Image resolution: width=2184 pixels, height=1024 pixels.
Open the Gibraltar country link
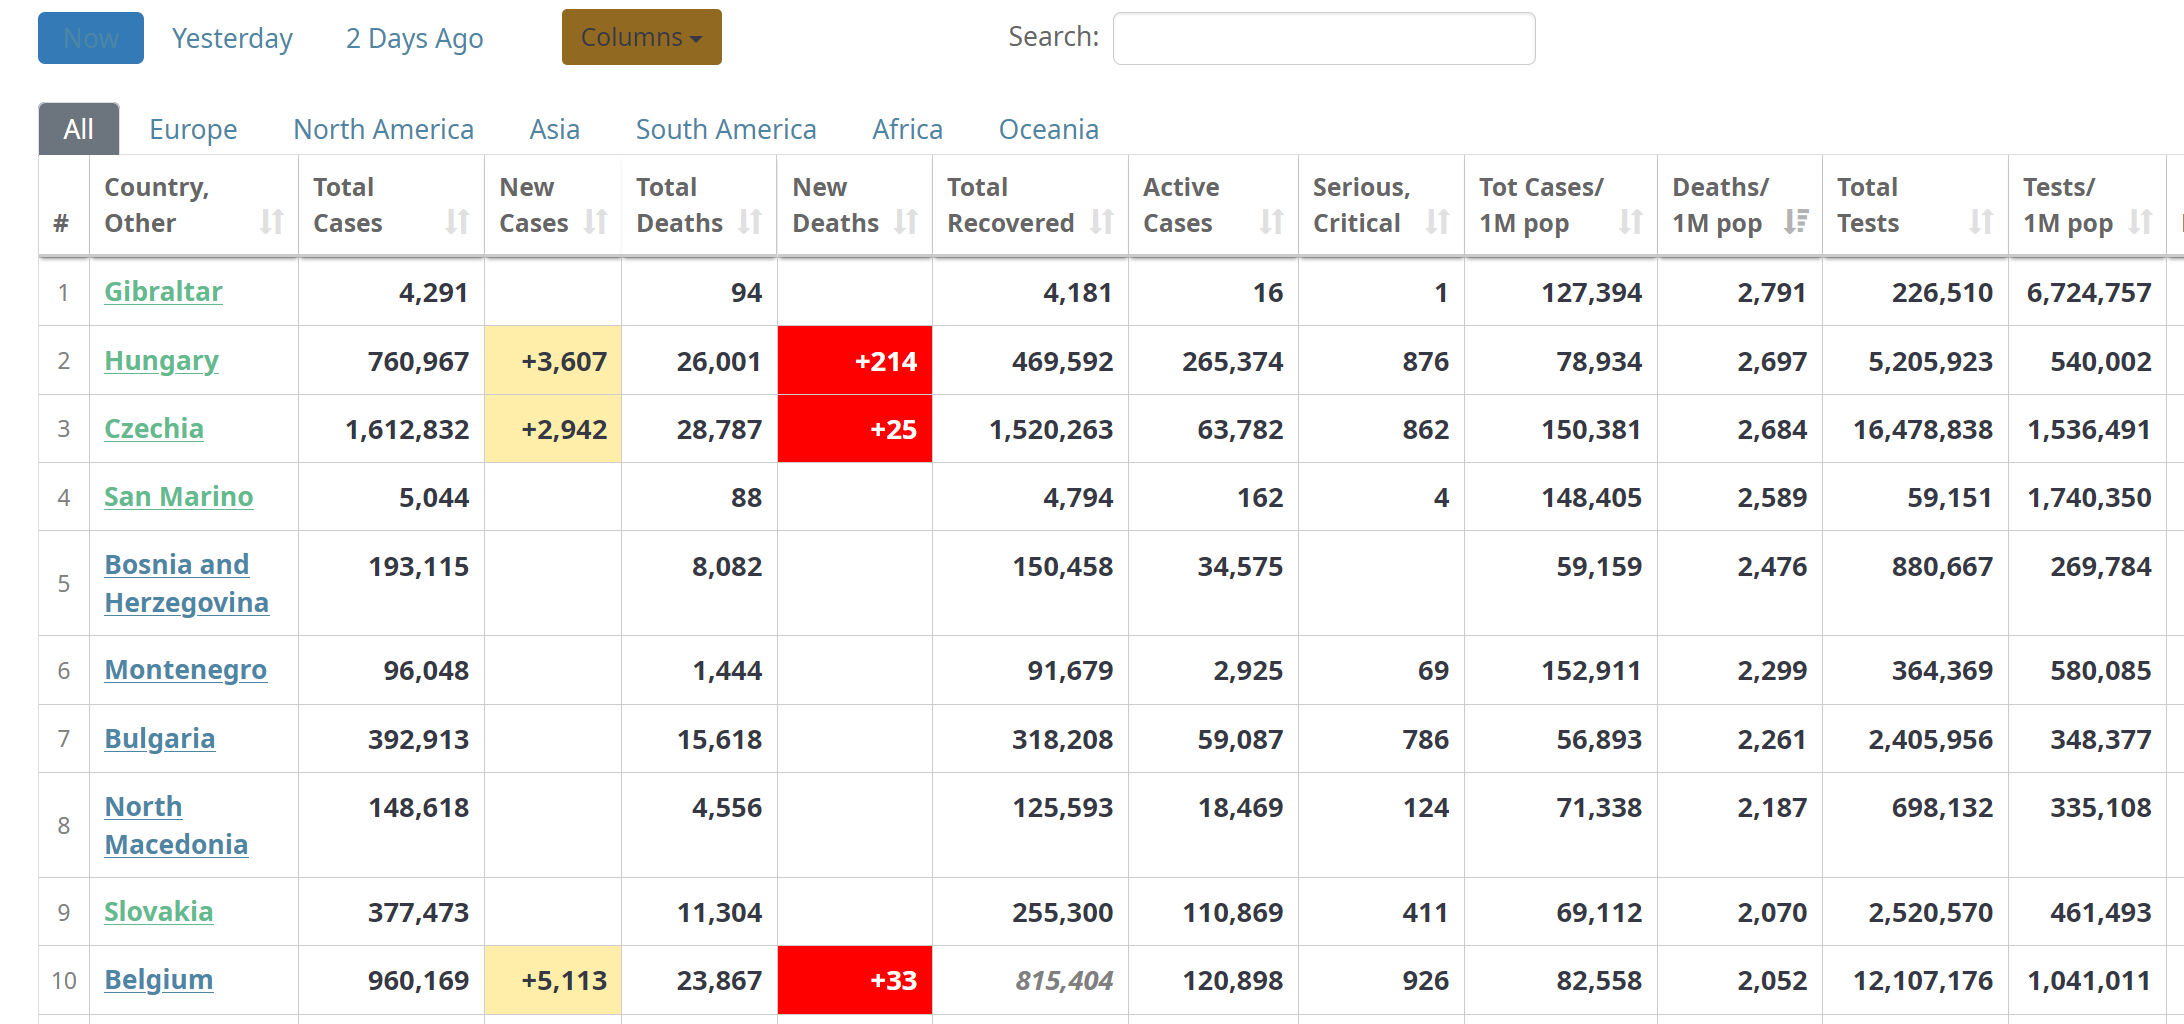pyautogui.click(x=163, y=292)
